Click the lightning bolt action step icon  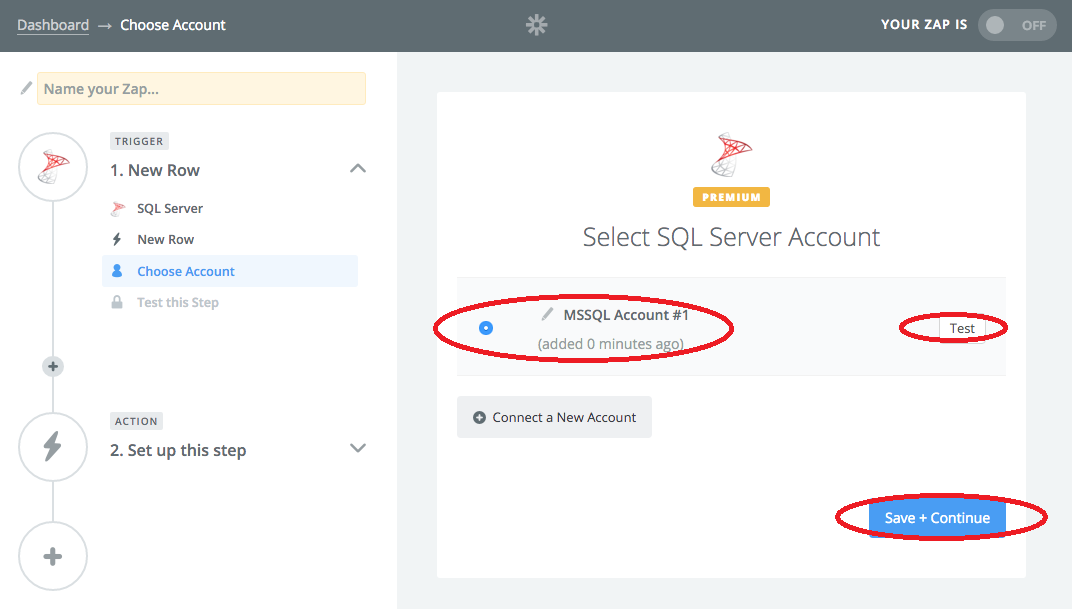(x=53, y=447)
